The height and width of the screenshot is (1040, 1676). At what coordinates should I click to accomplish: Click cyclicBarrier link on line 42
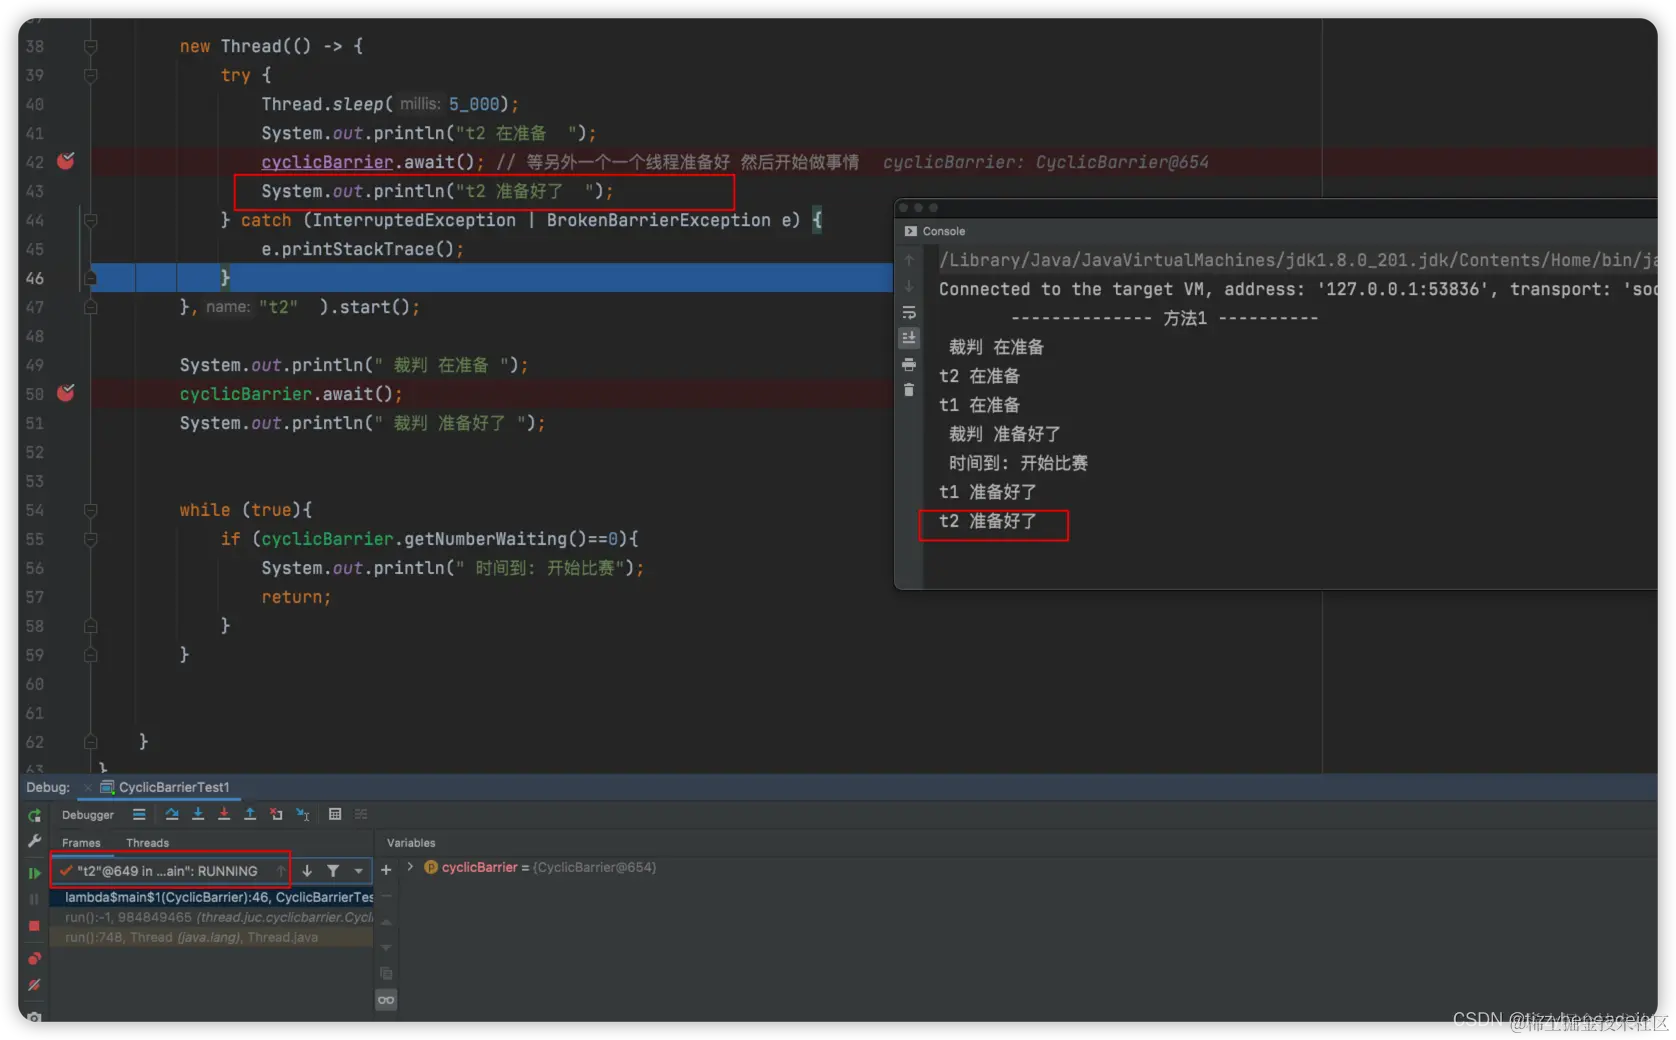point(327,162)
